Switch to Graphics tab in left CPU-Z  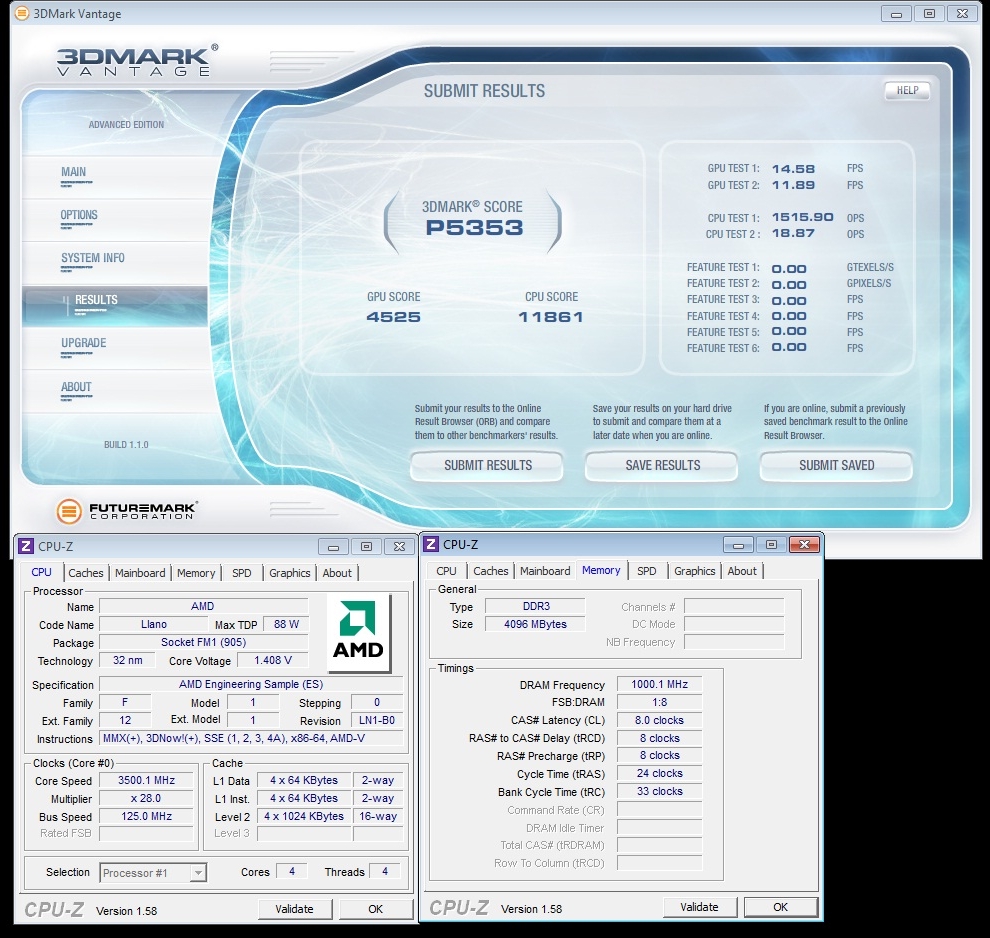click(x=290, y=573)
